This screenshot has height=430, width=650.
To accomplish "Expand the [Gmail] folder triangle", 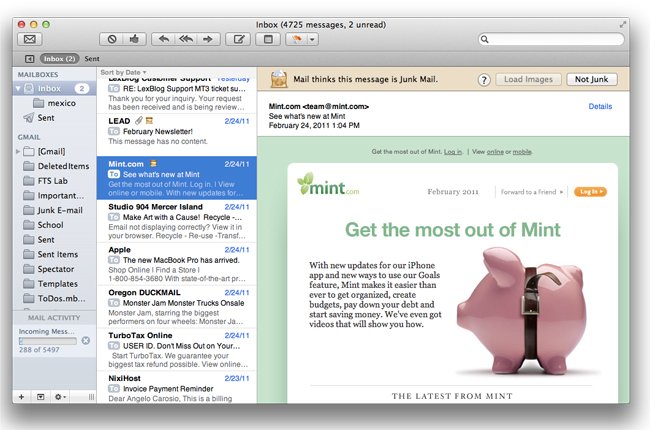I will pyautogui.click(x=18, y=151).
